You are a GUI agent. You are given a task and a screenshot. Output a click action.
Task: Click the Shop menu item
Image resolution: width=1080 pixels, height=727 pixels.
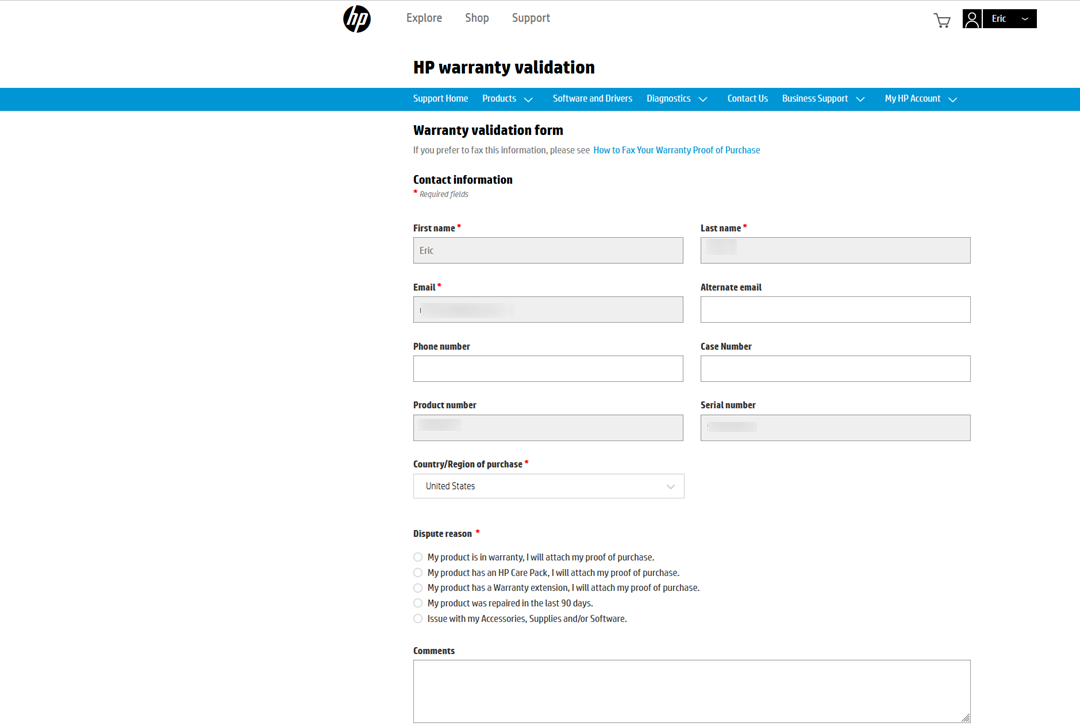tap(476, 18)
